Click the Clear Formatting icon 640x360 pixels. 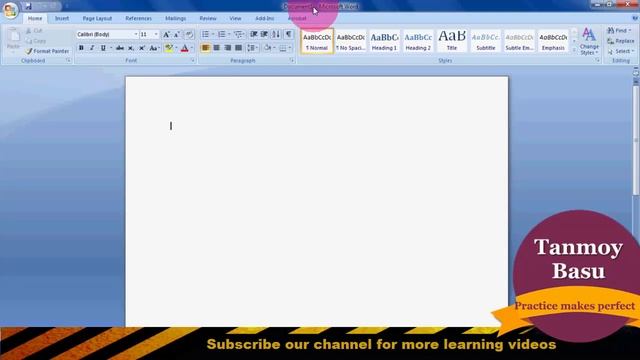[189, 35]
